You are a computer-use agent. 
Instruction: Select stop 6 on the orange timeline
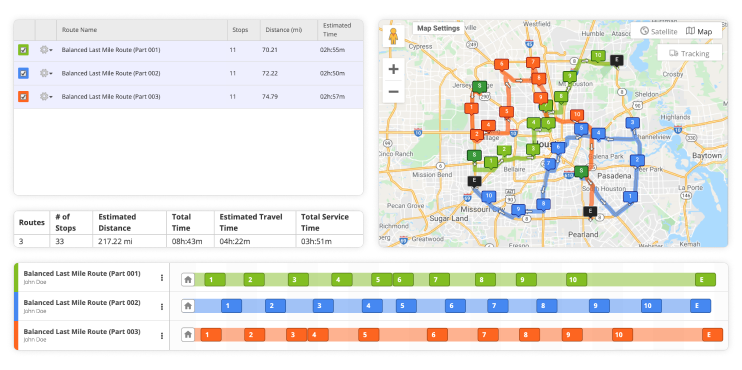click(x=437, y=335)
